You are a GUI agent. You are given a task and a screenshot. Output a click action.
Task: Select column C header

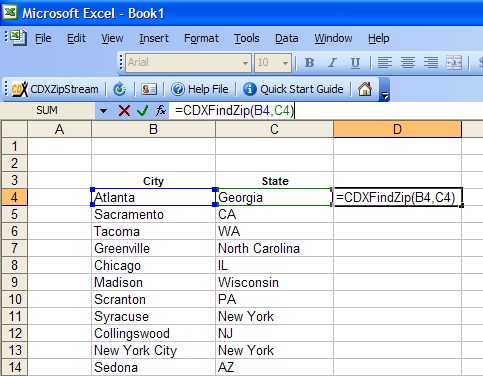click(x=274, y=129)
